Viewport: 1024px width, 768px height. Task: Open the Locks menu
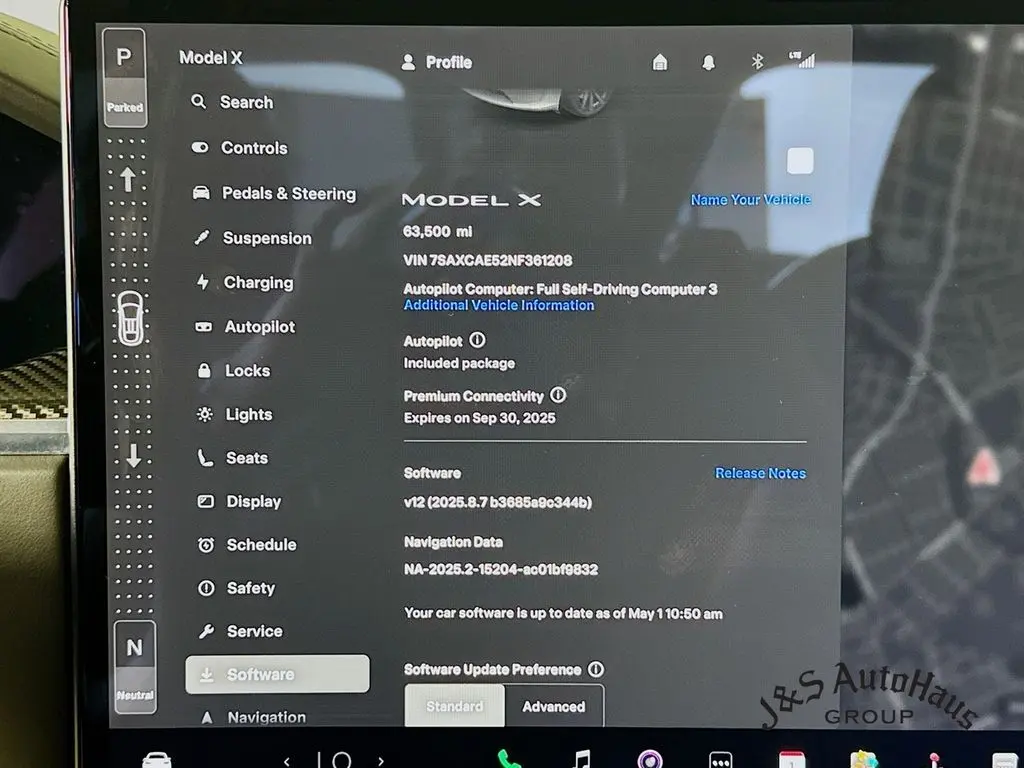pos(233,370)
